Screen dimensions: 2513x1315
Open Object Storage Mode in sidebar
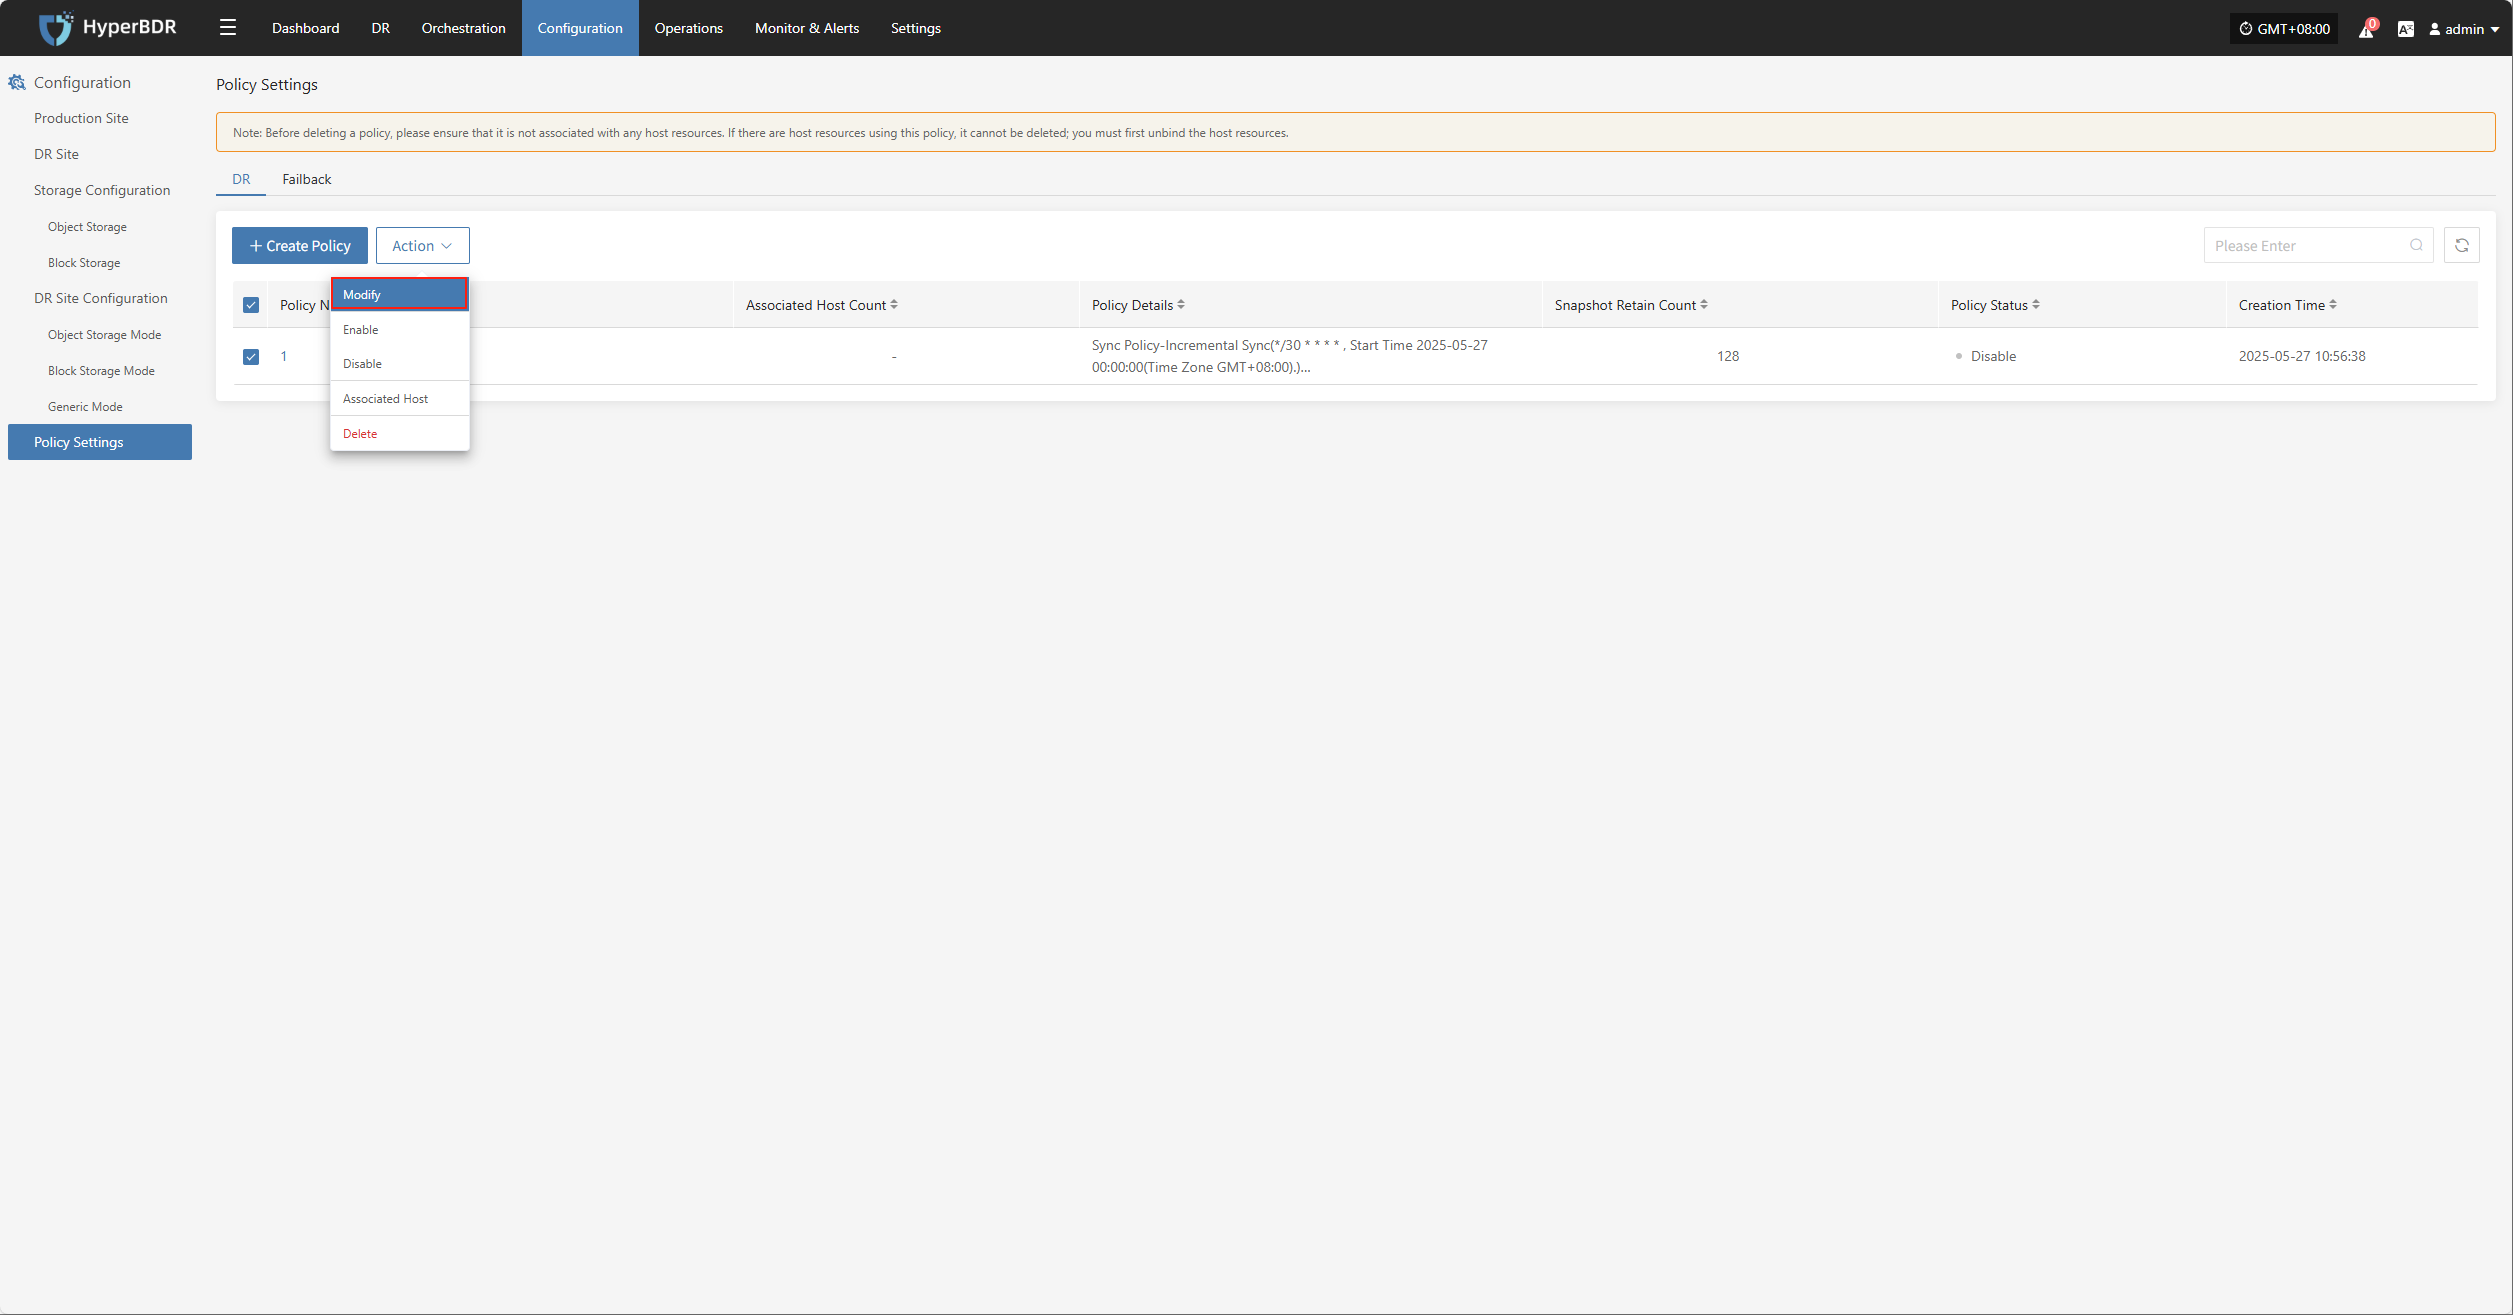(104, 335)
